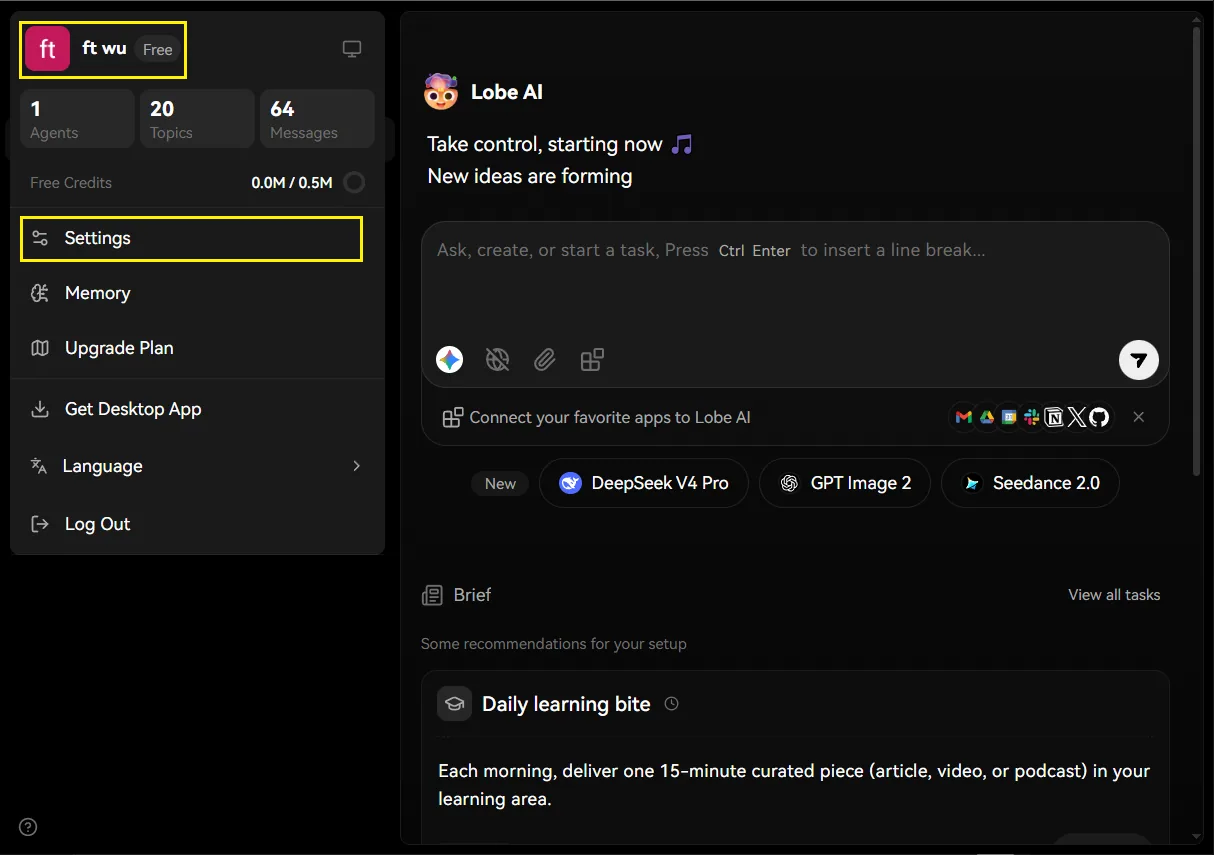
Task: Click the help question mark icon
Action: (x=28, y=827)
